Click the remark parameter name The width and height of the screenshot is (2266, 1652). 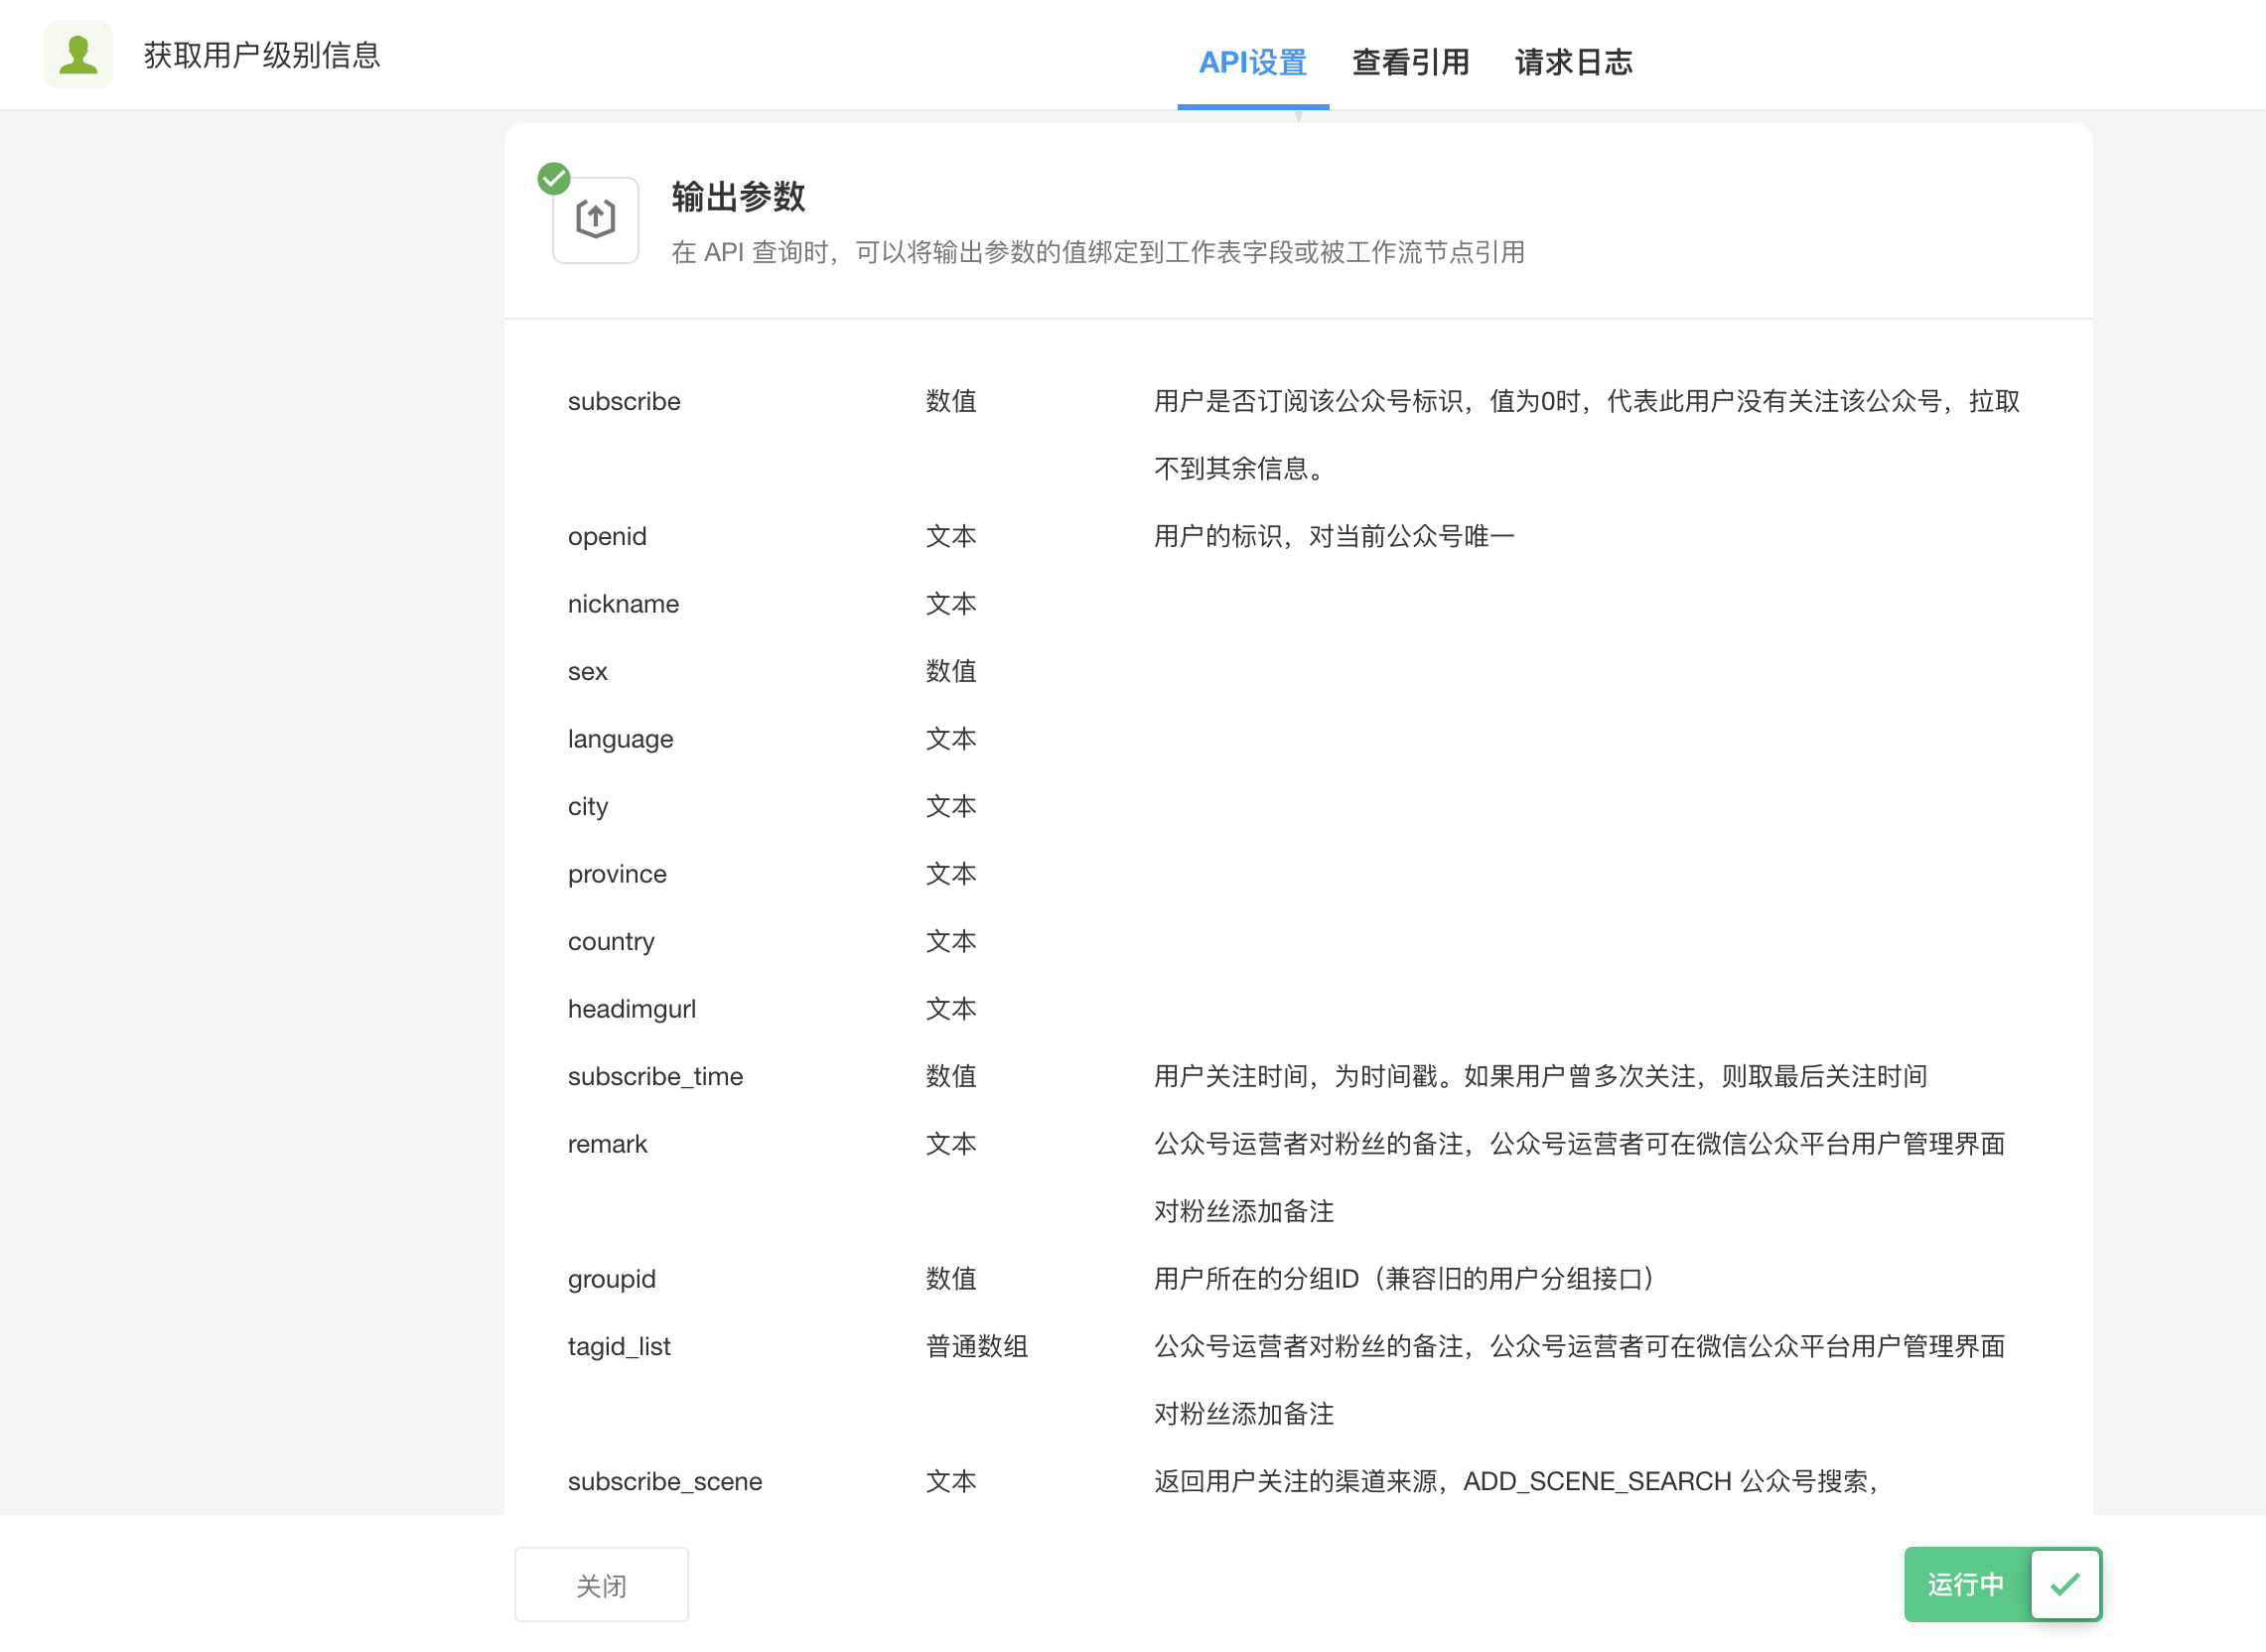click(x=607, y=1144)
